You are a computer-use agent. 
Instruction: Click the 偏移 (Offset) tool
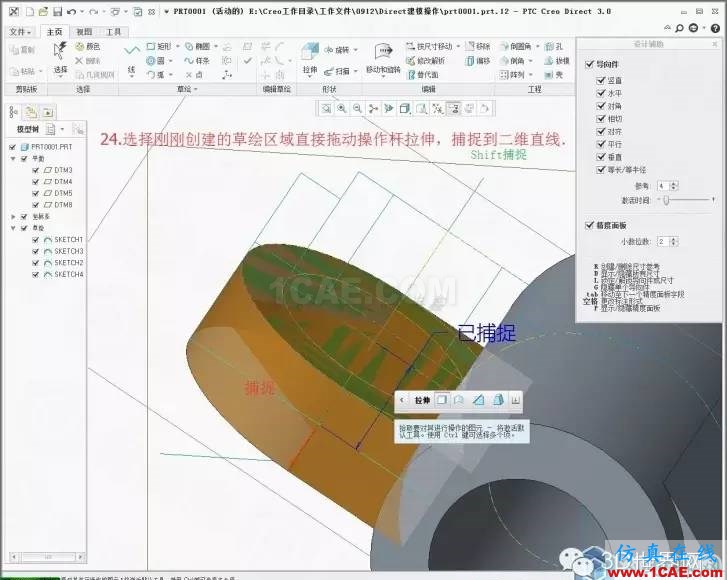[x=478, y=61]
